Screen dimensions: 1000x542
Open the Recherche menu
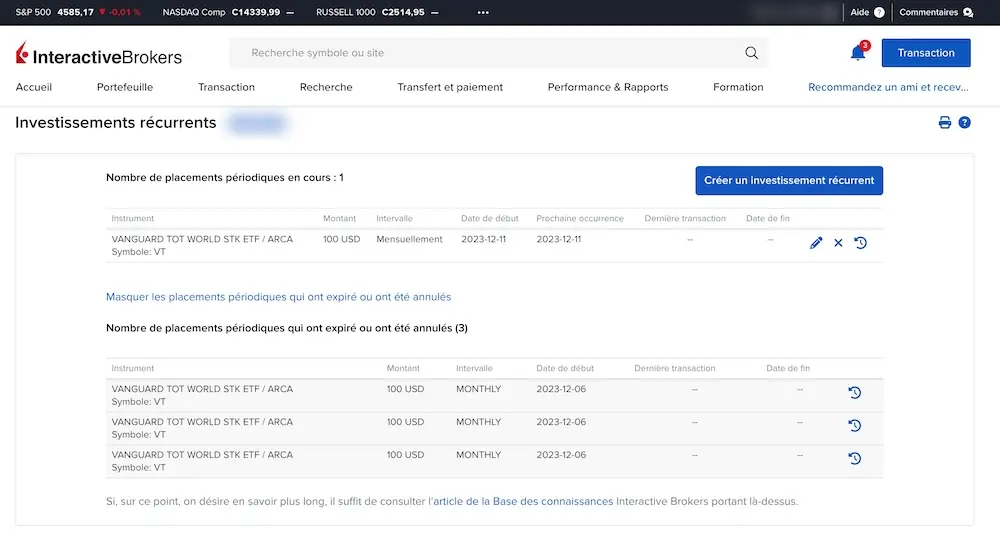tap(326, 87)
